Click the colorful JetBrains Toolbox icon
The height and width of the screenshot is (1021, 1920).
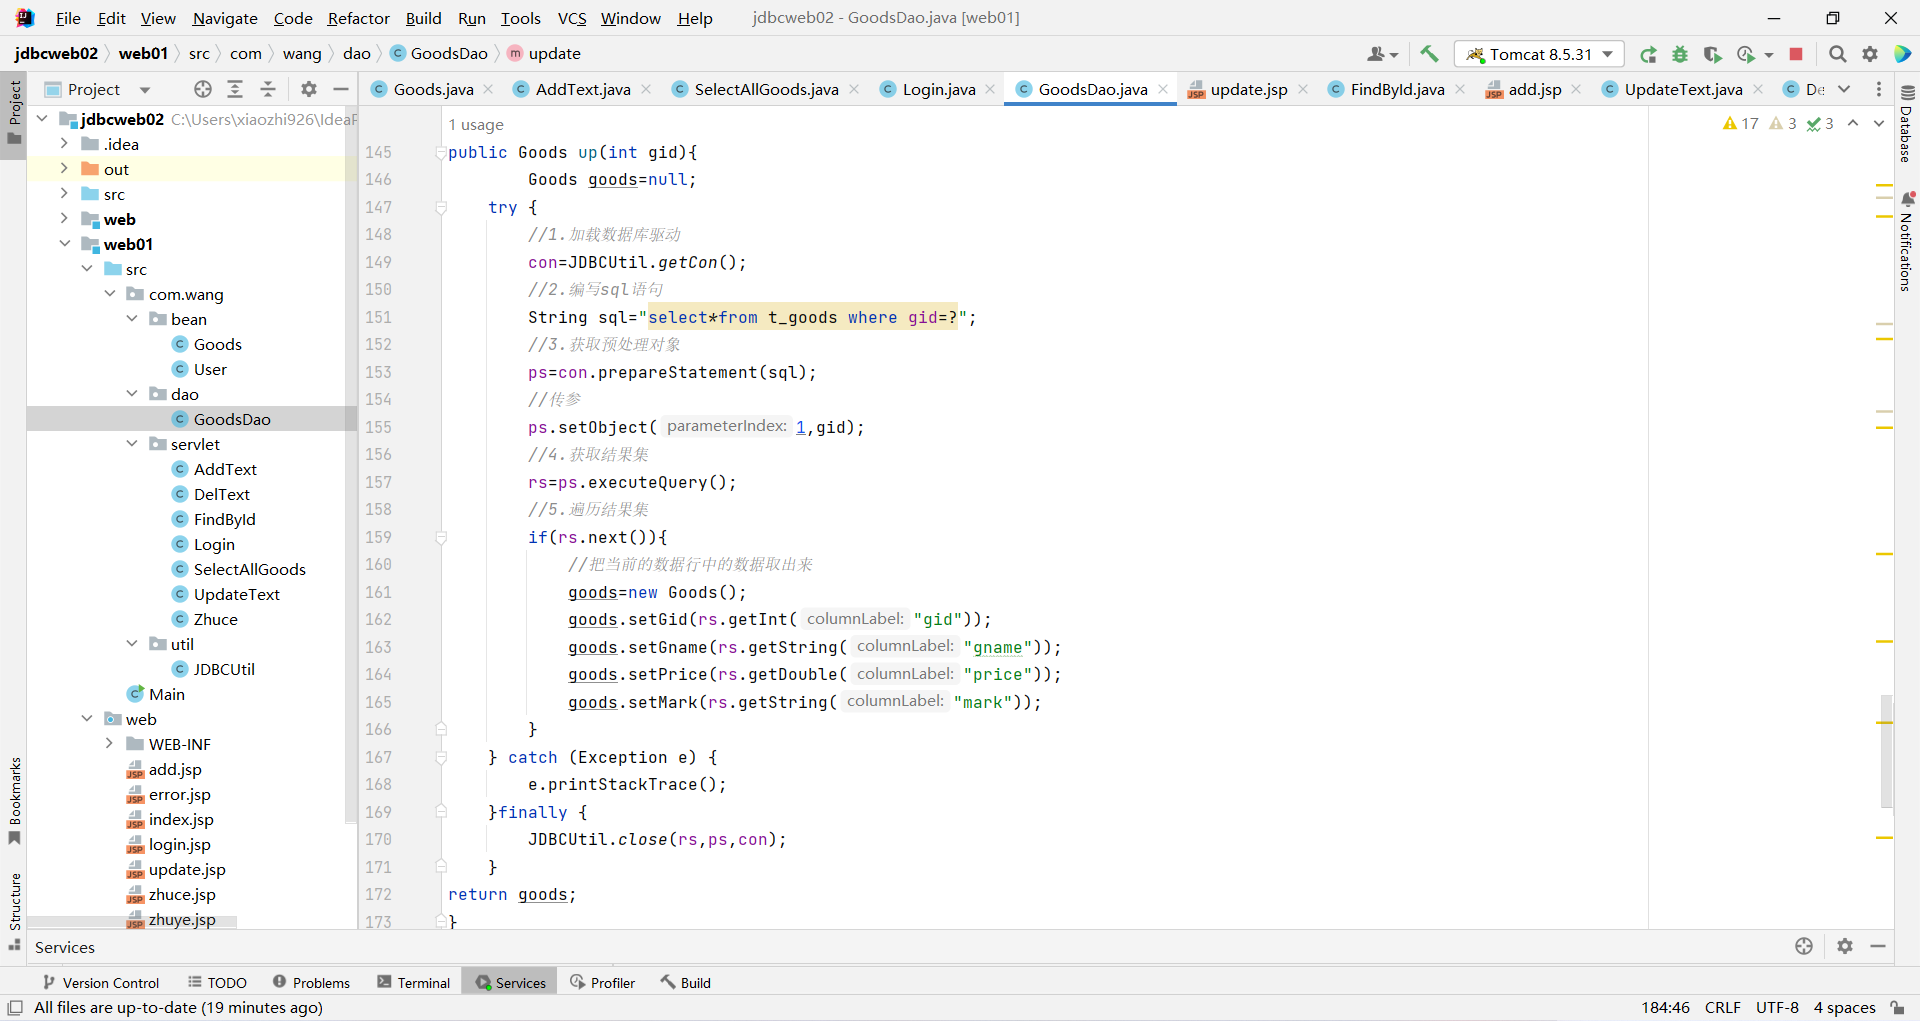[1903, 54]
